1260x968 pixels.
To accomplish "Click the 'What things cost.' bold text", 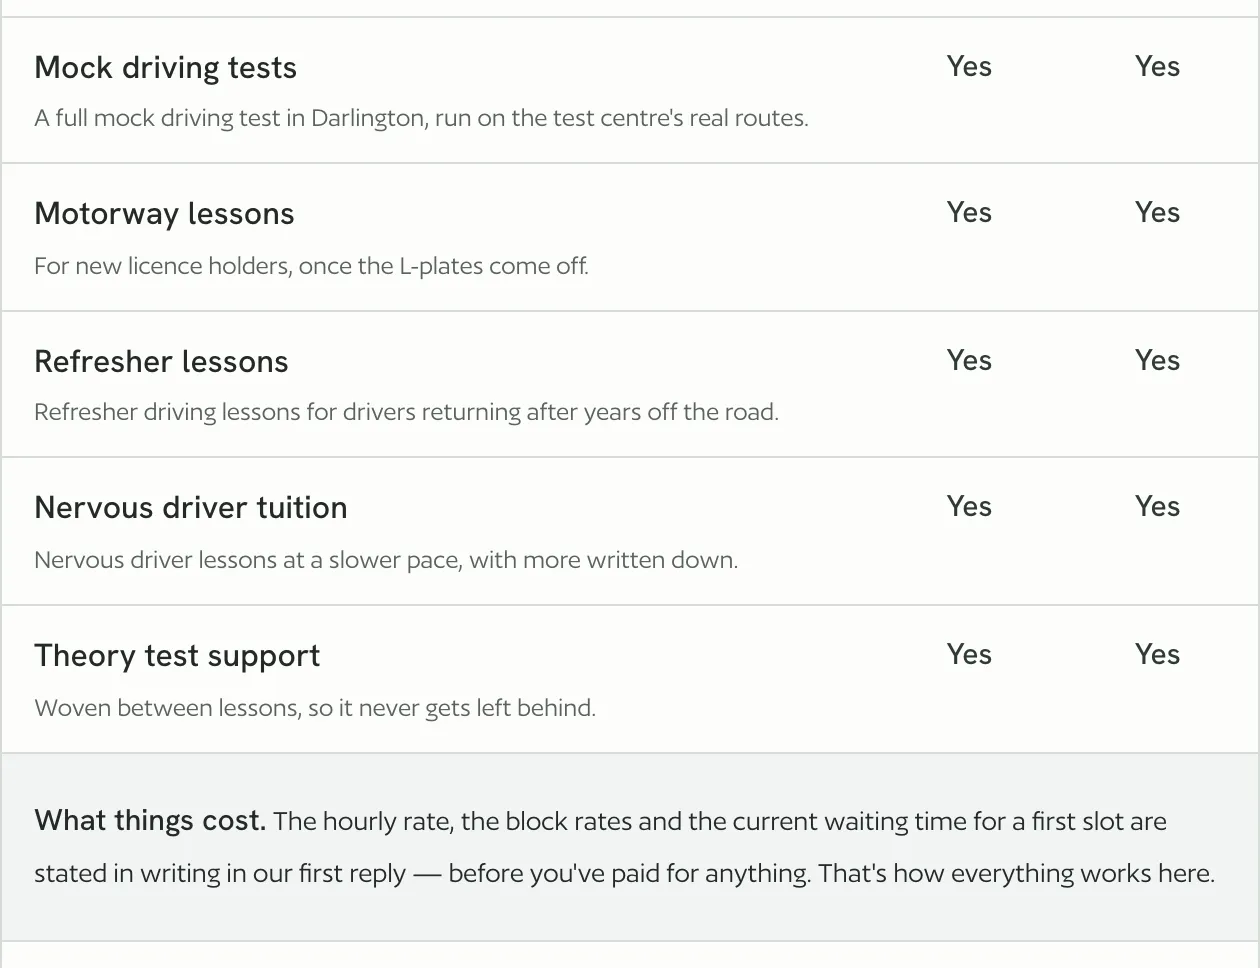I will tap(150, 821).
